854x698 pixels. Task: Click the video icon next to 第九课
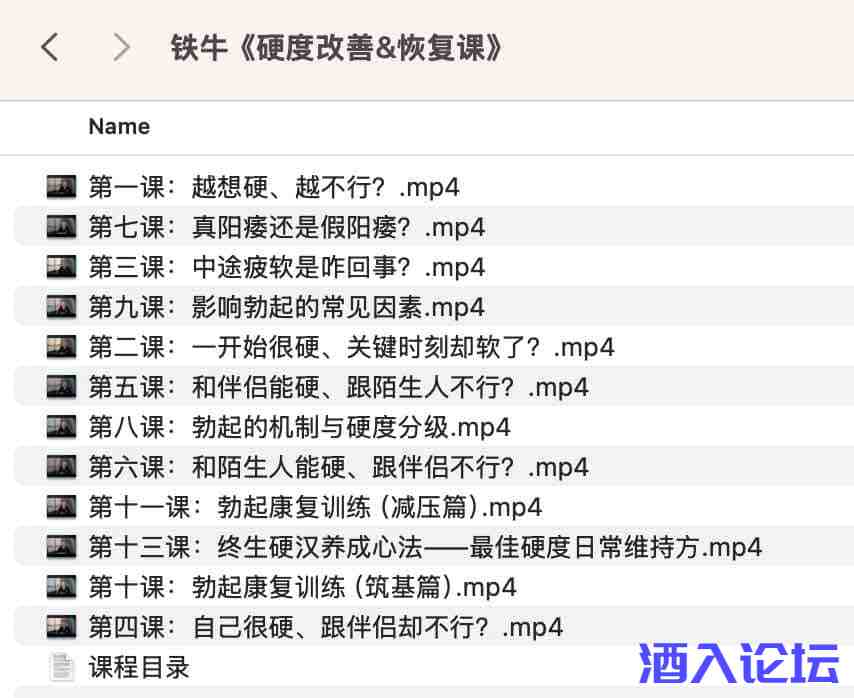click(60, 307)
